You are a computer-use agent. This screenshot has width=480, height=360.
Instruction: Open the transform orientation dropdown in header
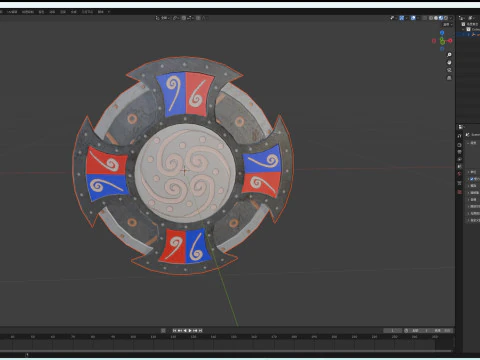[x=161, y=18]
